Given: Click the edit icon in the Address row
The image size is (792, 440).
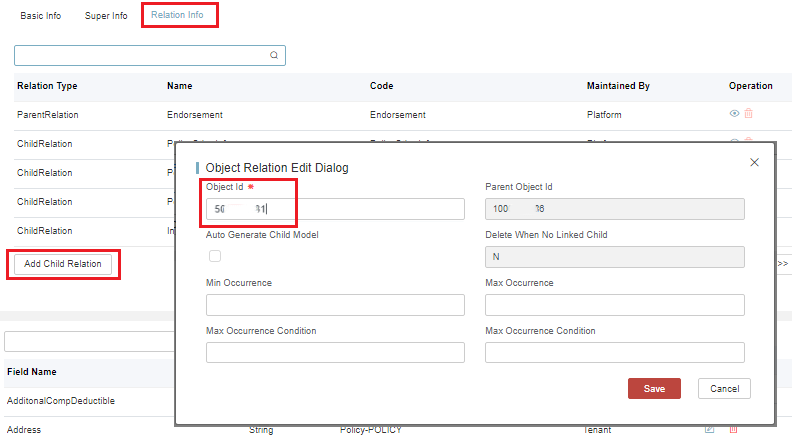Looking at the screenshot, I should pos(709,429).
